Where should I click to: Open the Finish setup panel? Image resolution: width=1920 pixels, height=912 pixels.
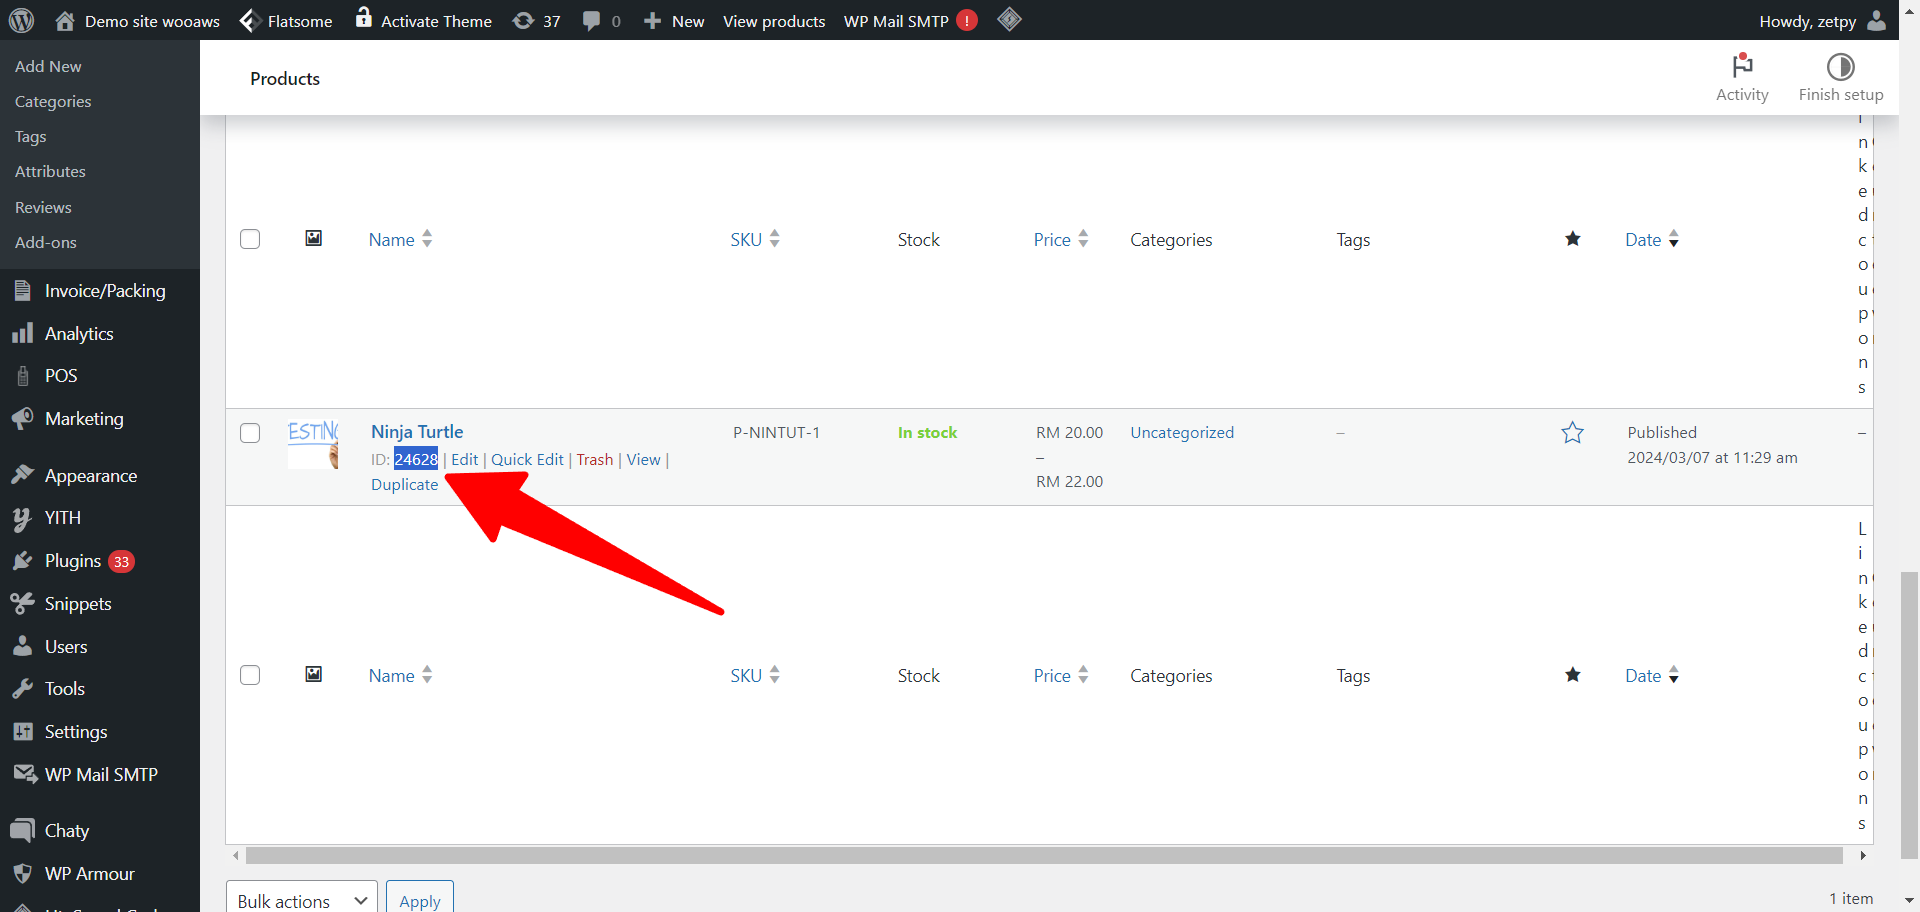tap(1841, 78)
